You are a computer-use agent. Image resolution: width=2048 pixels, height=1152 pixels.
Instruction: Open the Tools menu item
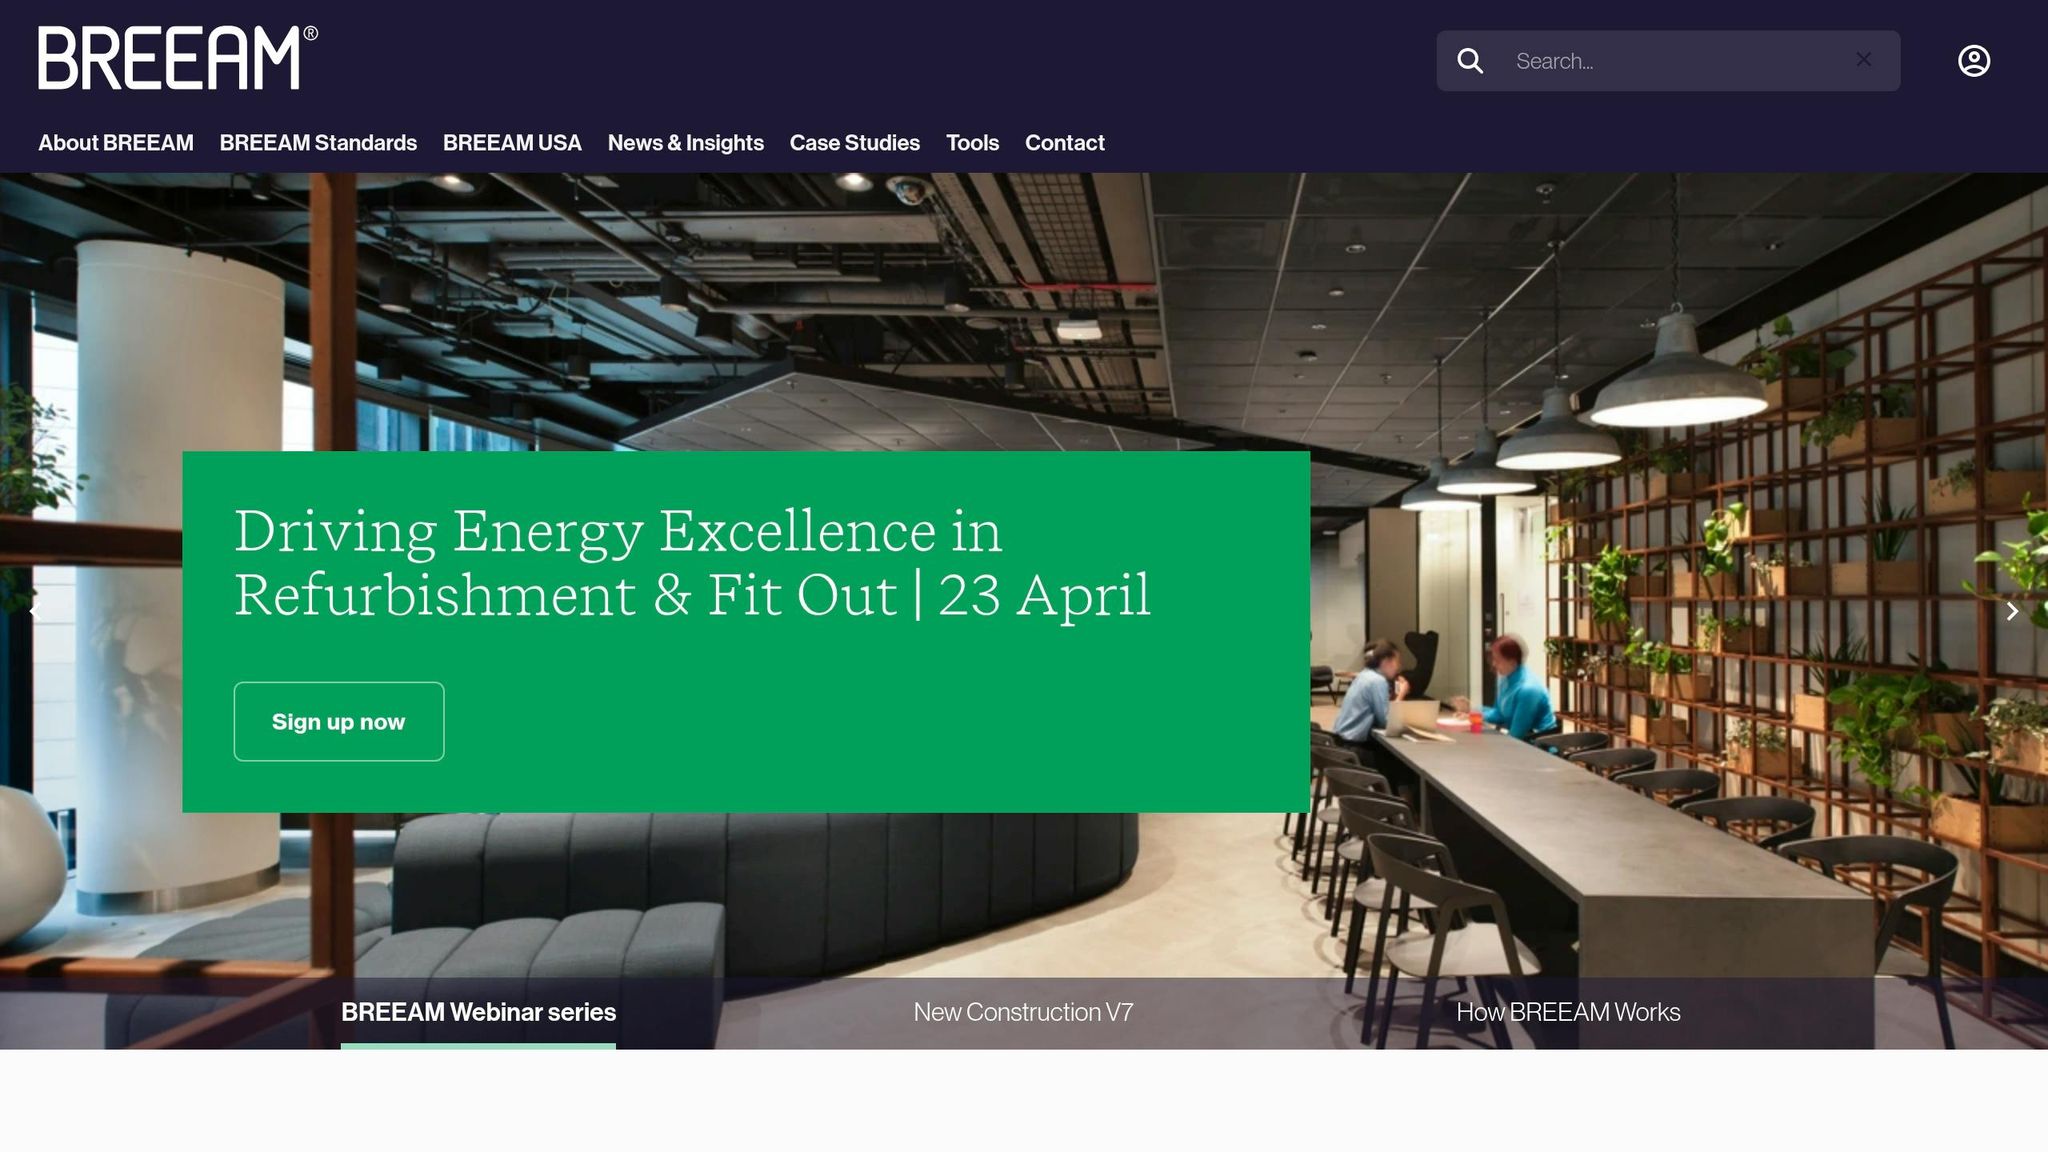972,143
